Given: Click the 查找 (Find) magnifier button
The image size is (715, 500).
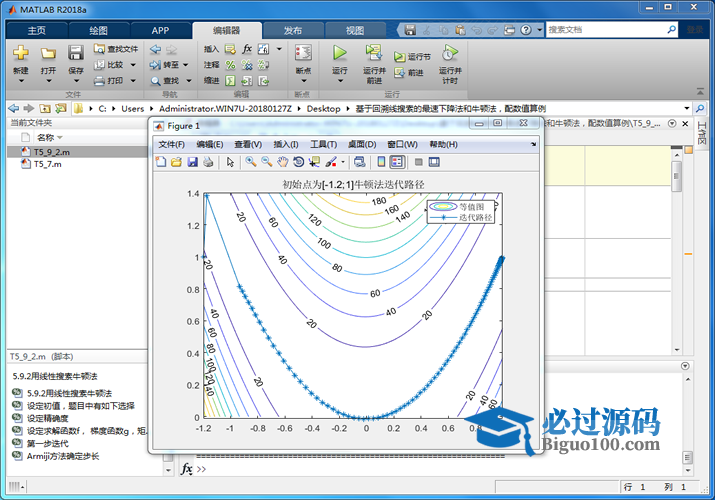Looking at the screenshot, I should pos(165,81).
